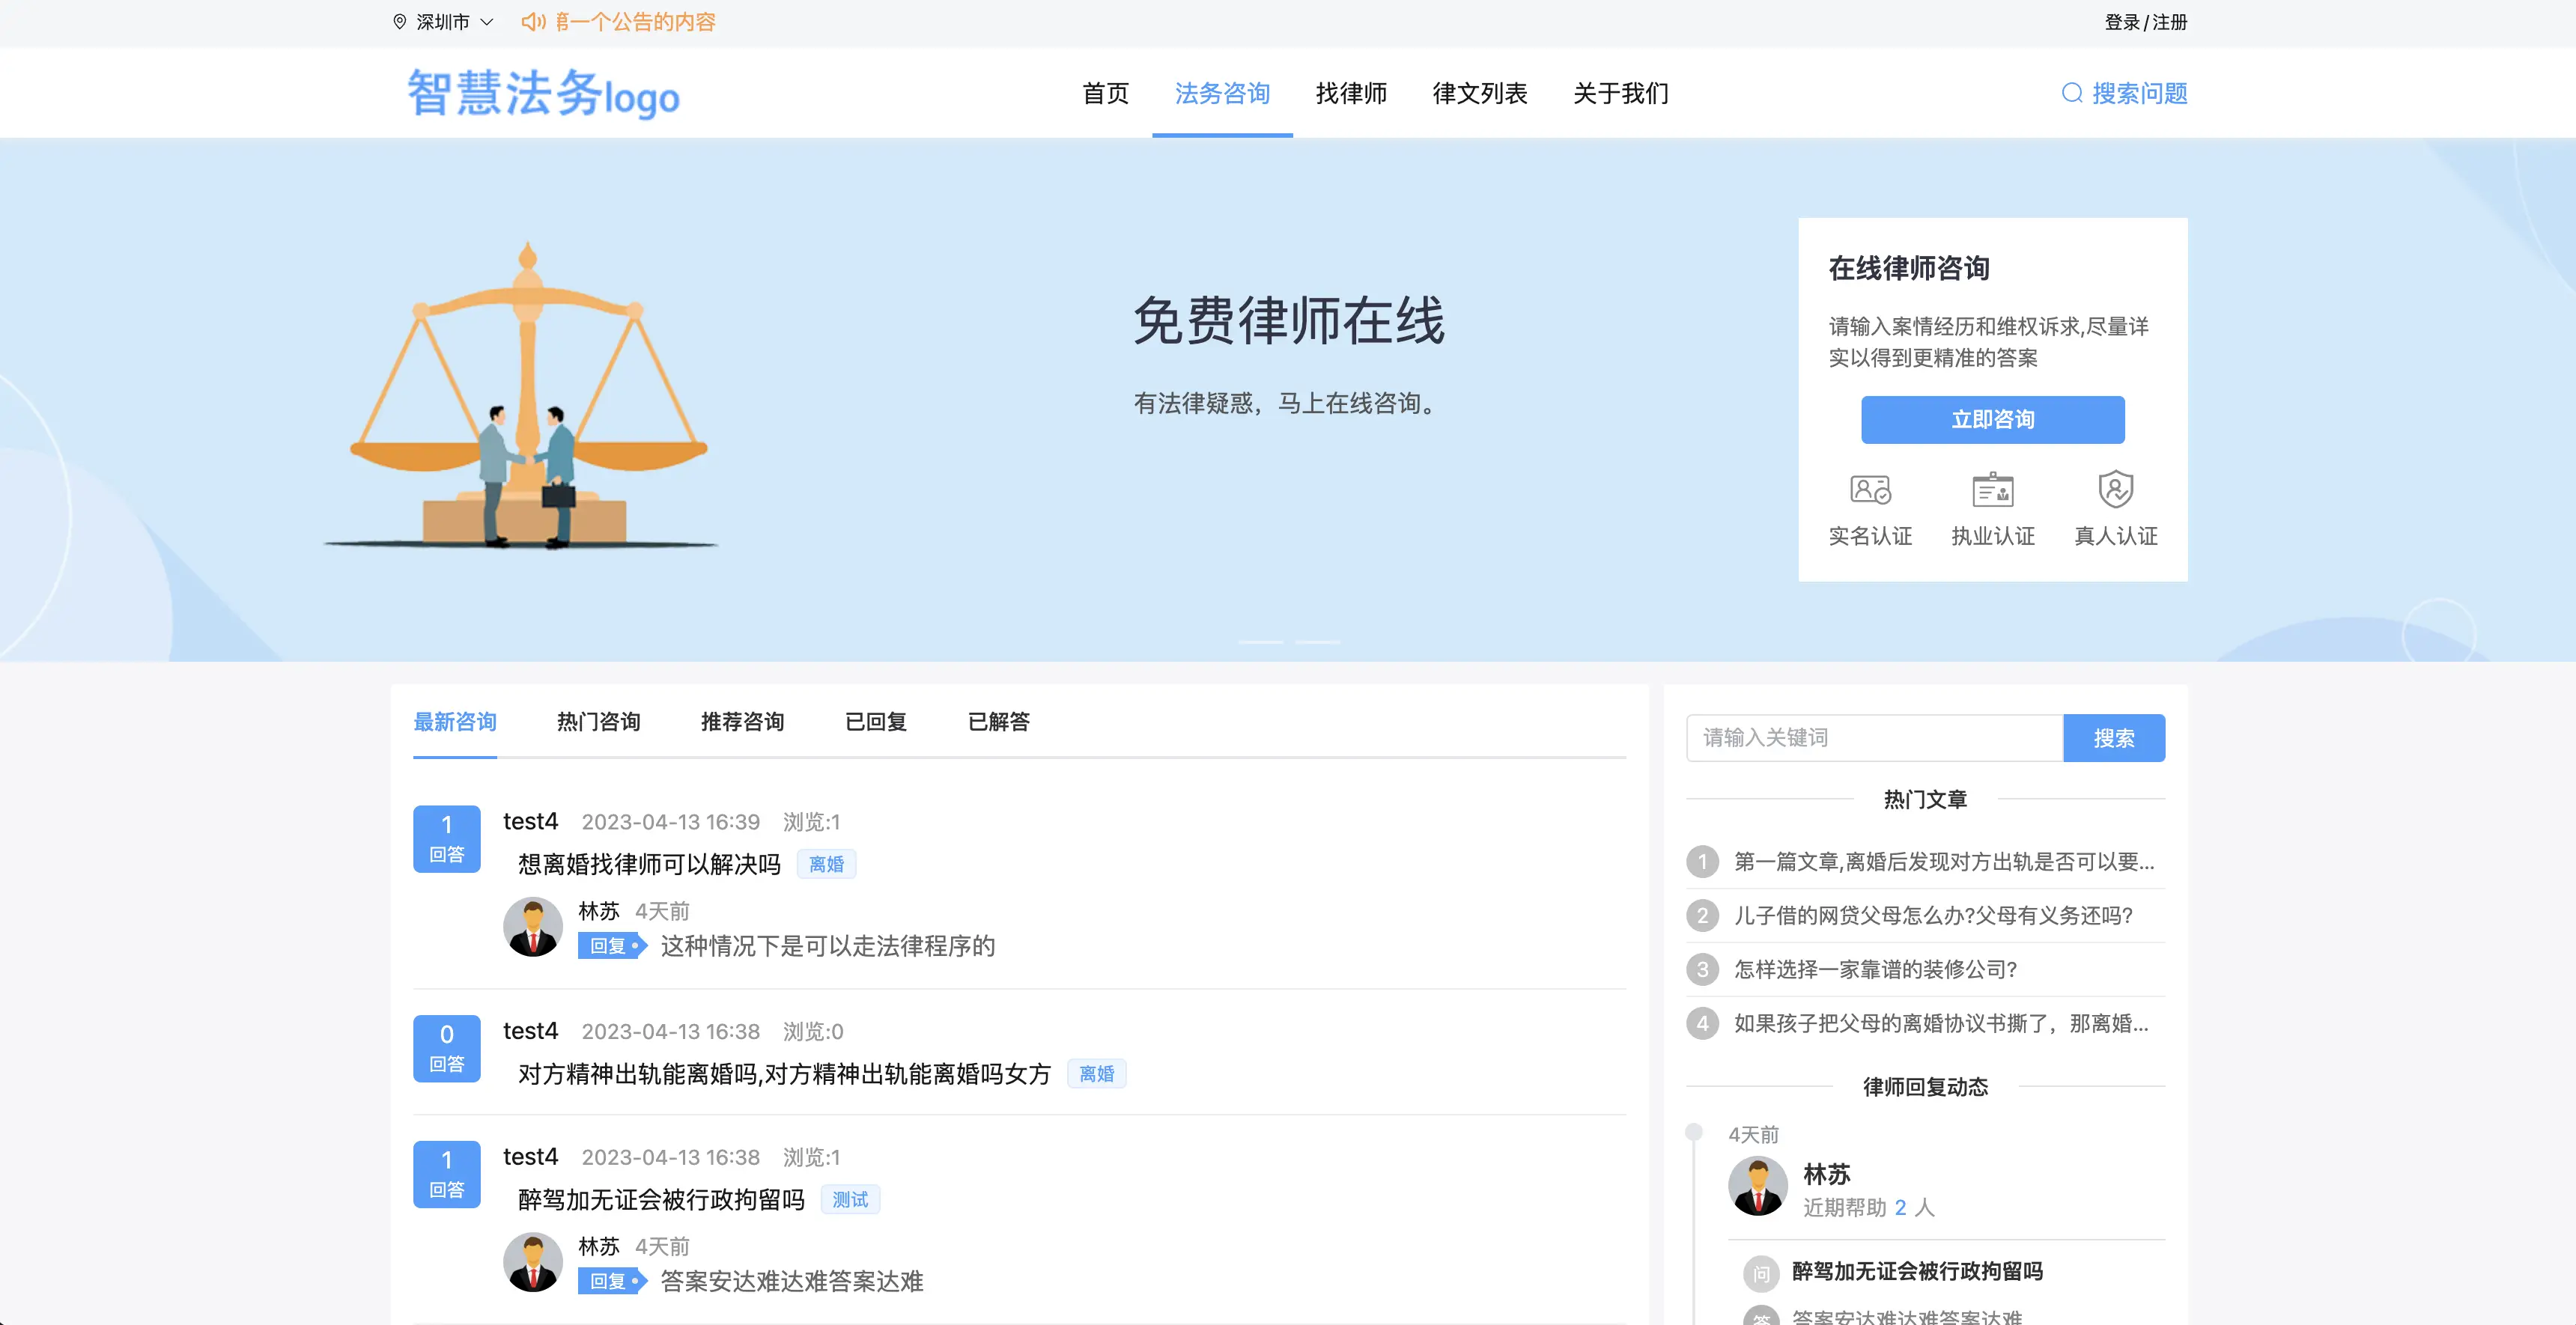The height and width of the screenshot is (1325, 2576).
Task: Select the first carousel indicator dash
Action: (1260, 641)
